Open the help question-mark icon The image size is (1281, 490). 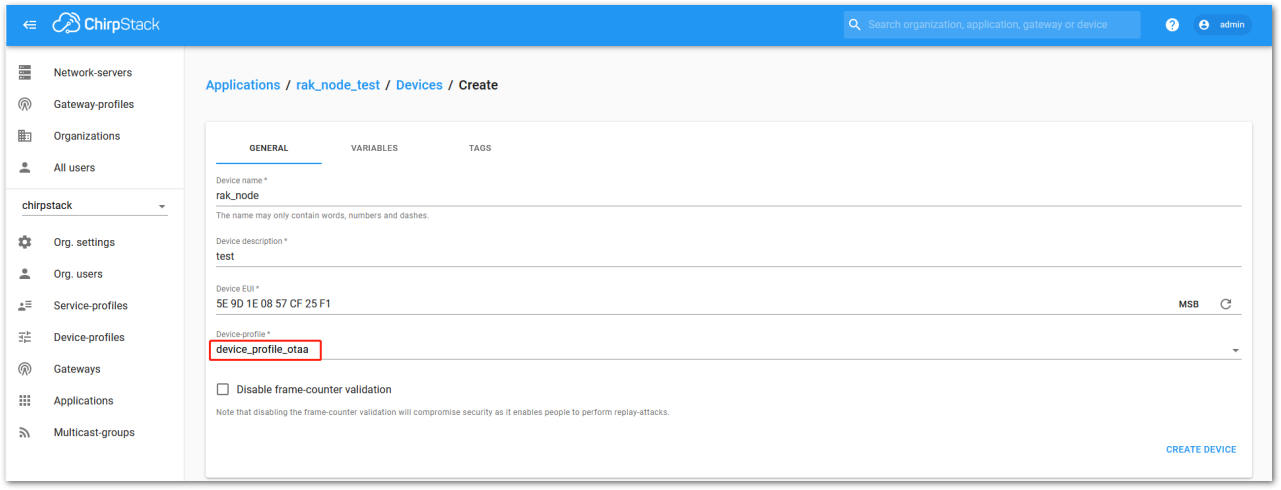[1172, 25]
